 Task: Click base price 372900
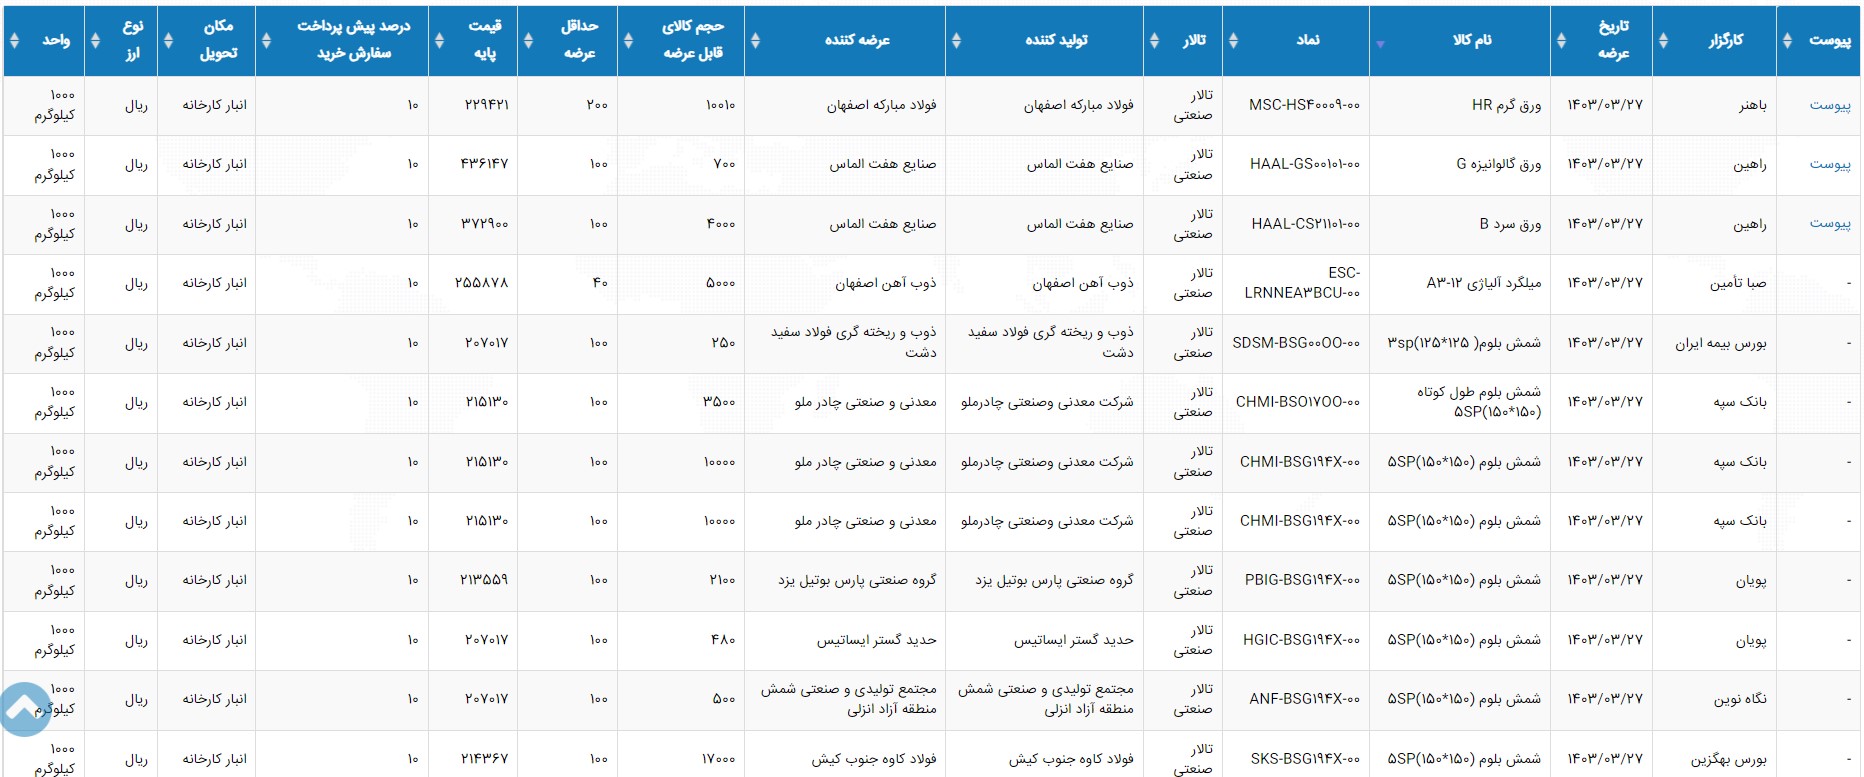click(484, 224)
